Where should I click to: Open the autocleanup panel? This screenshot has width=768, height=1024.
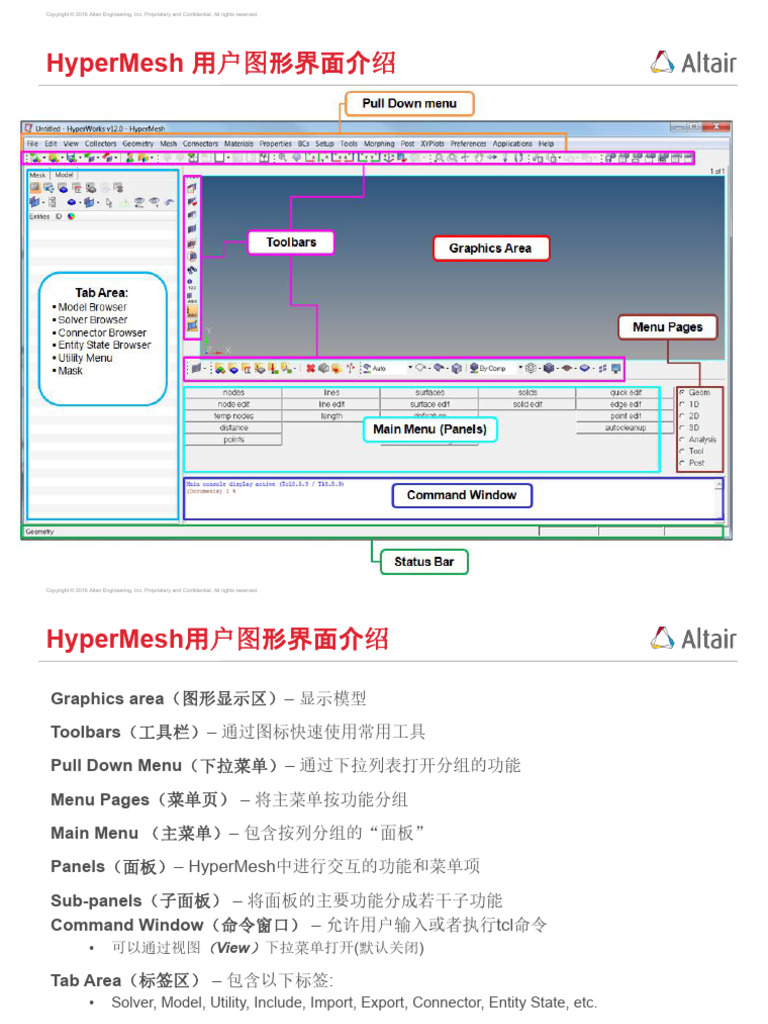coord(626,428)
